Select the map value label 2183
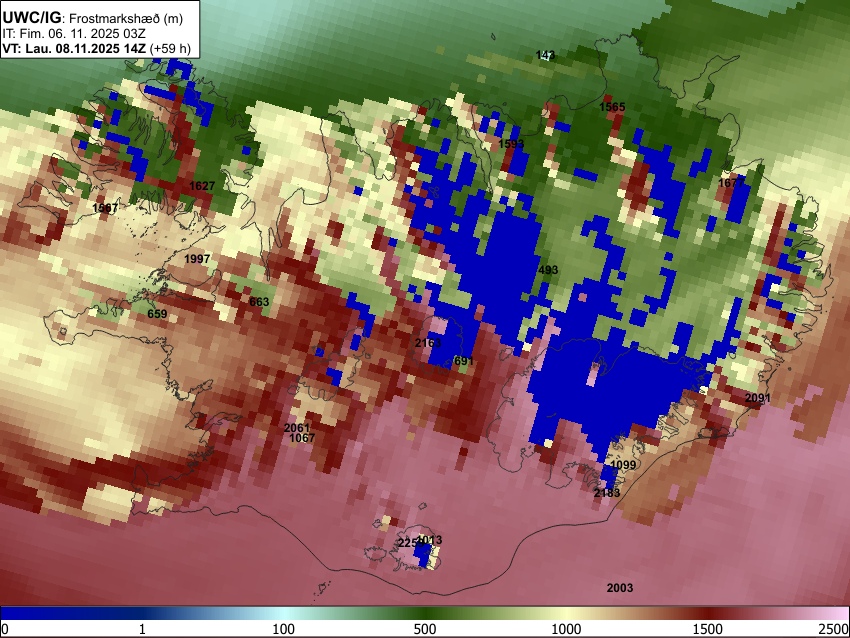Image resolution: width=850 pixels, height=638 pixels. pos(607,493)
